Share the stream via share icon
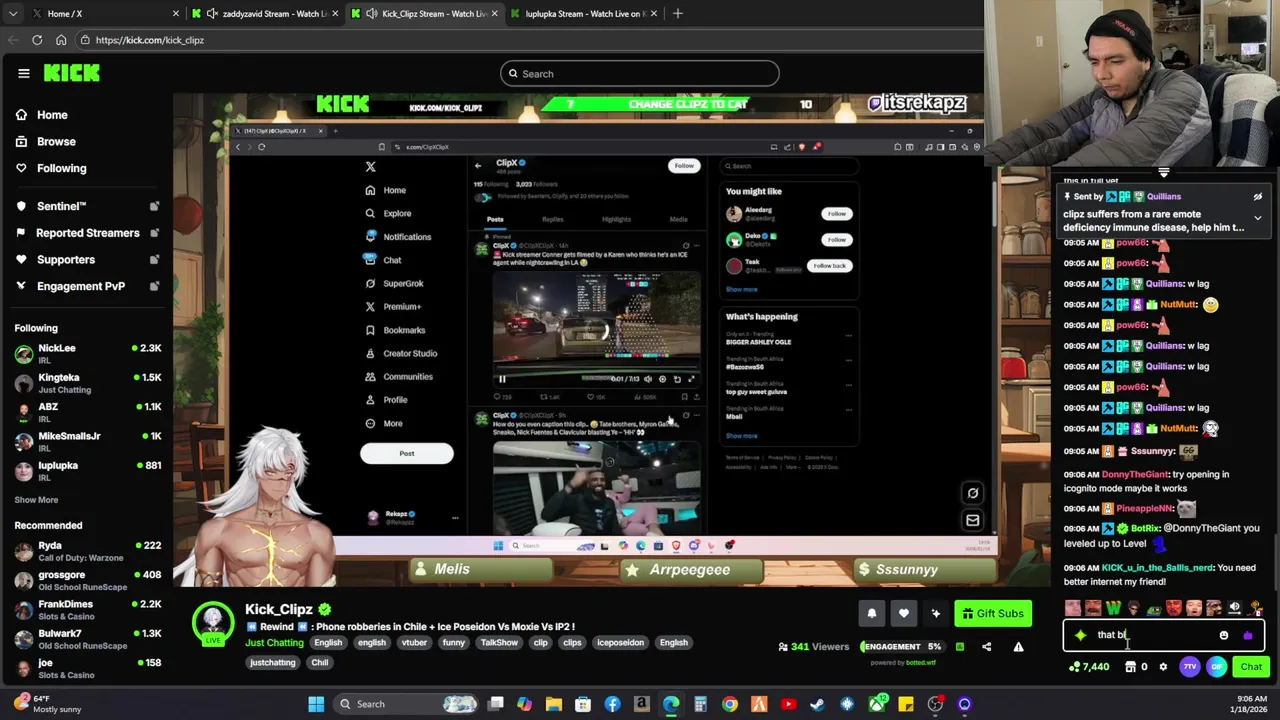 (986, 647)
